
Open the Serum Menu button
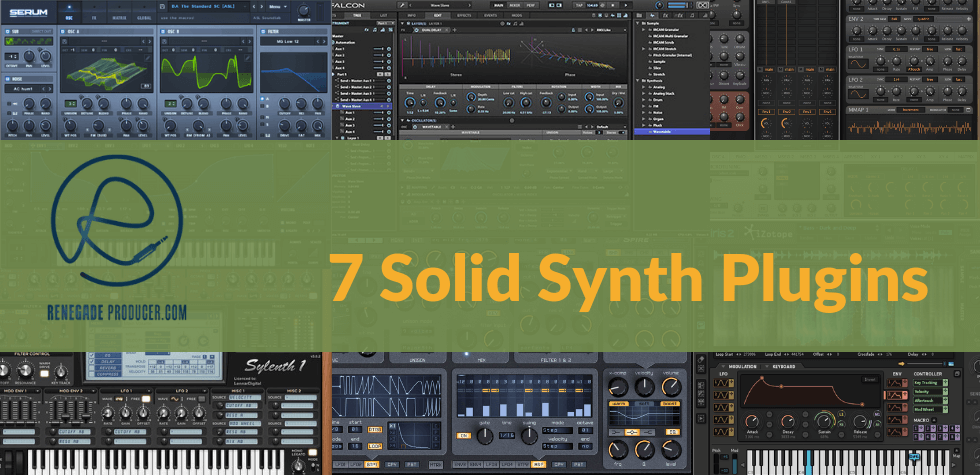tap(276, 8)
